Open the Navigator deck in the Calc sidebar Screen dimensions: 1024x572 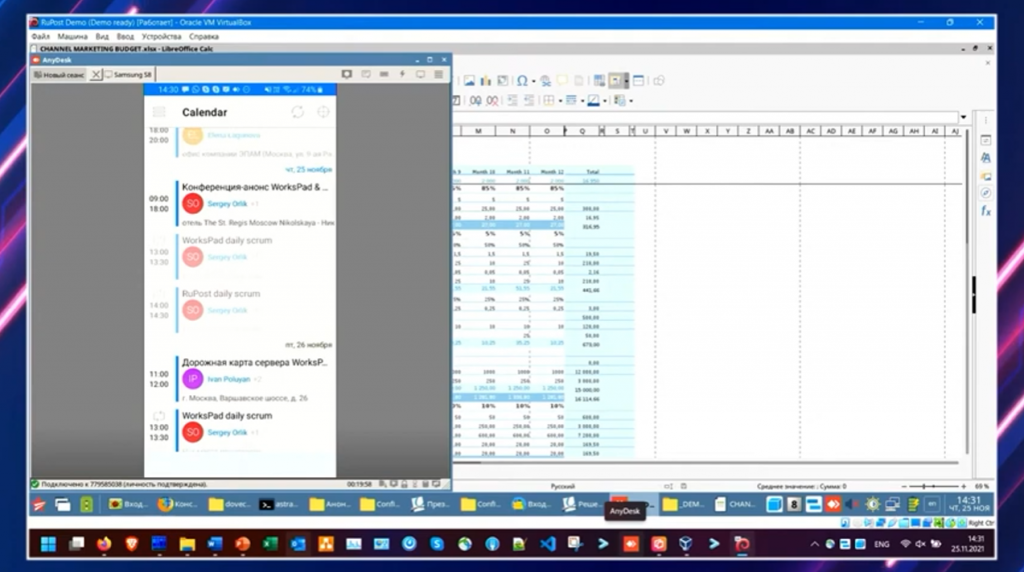(985, 193)
